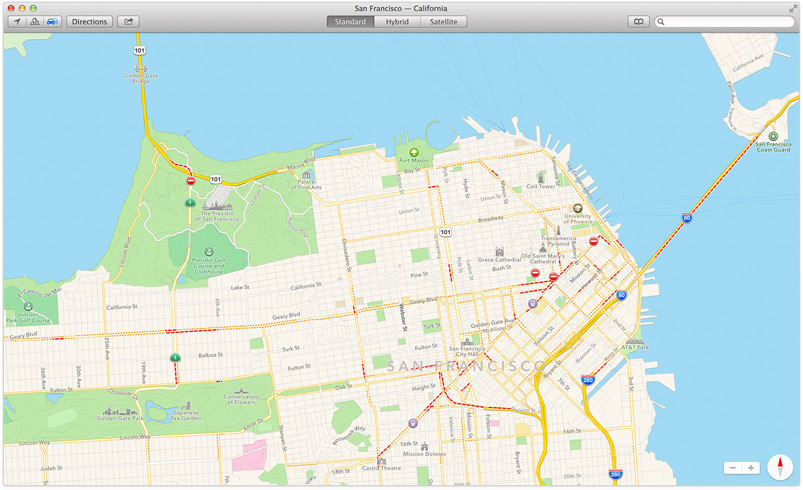
Task: Click the magnifying glass search icon
Action: pyautogui.click(x=662, y=21)
